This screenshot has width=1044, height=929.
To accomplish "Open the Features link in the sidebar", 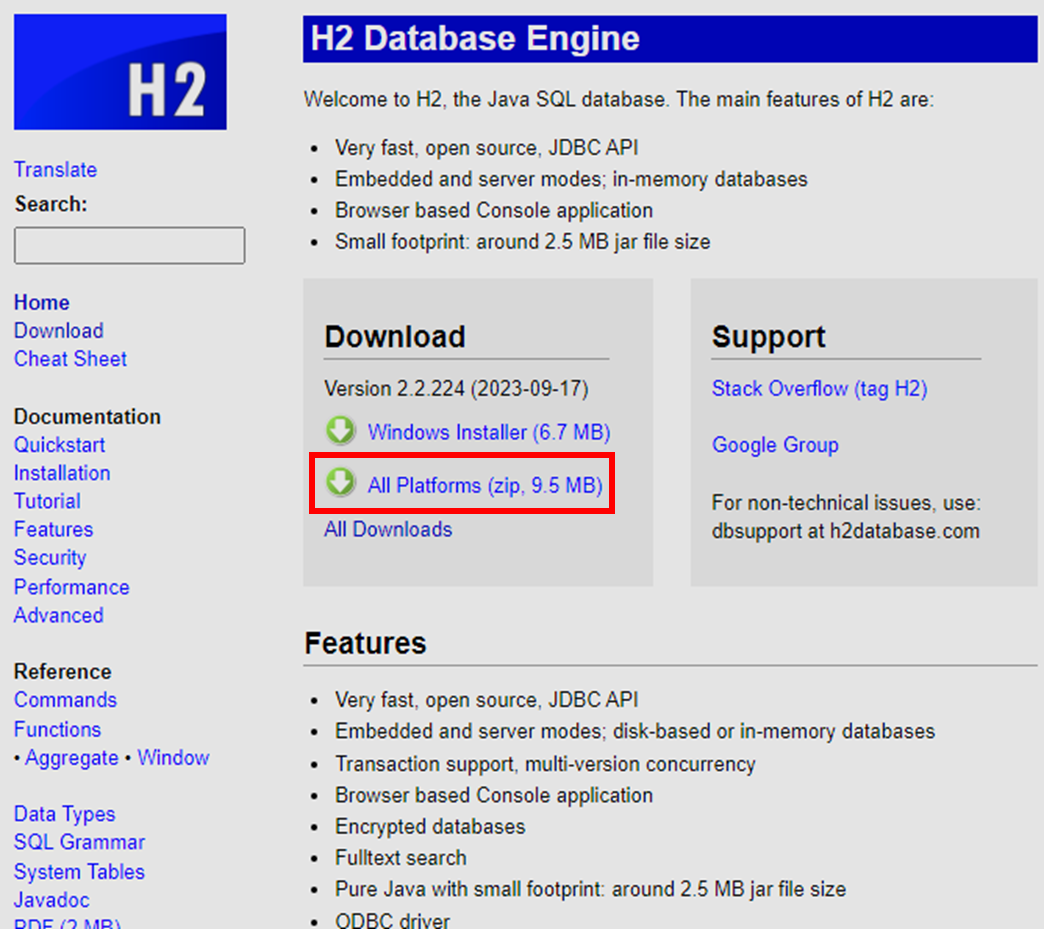I will coord(53,529).
